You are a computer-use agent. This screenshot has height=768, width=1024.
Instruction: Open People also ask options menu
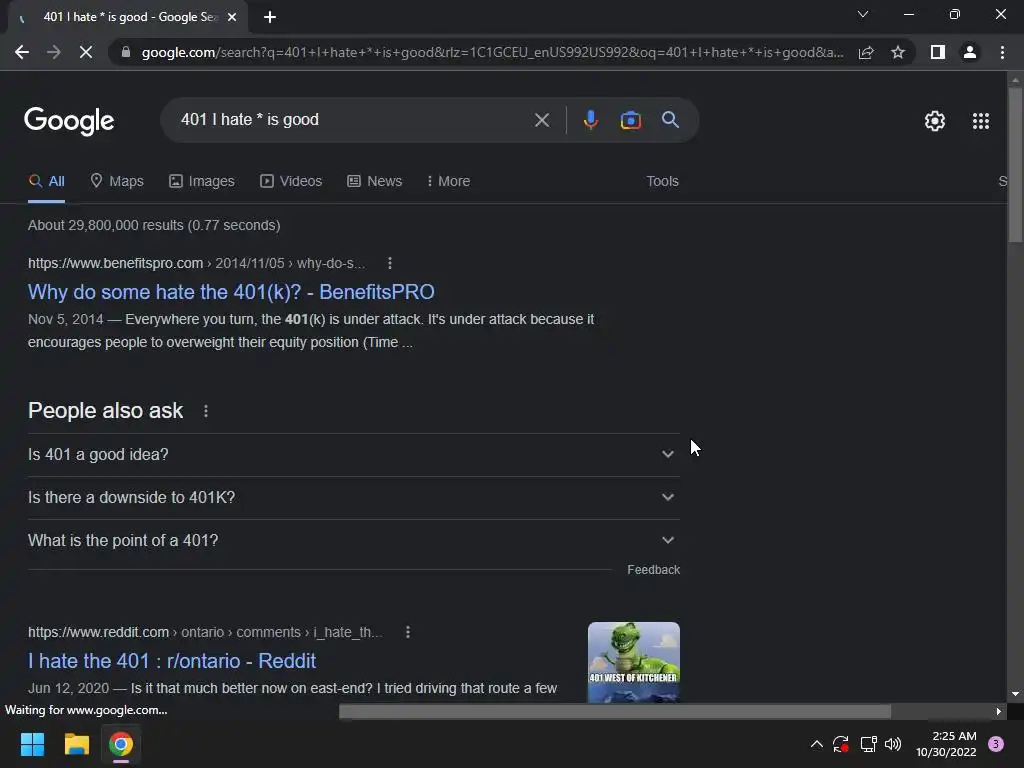[206, 411]
